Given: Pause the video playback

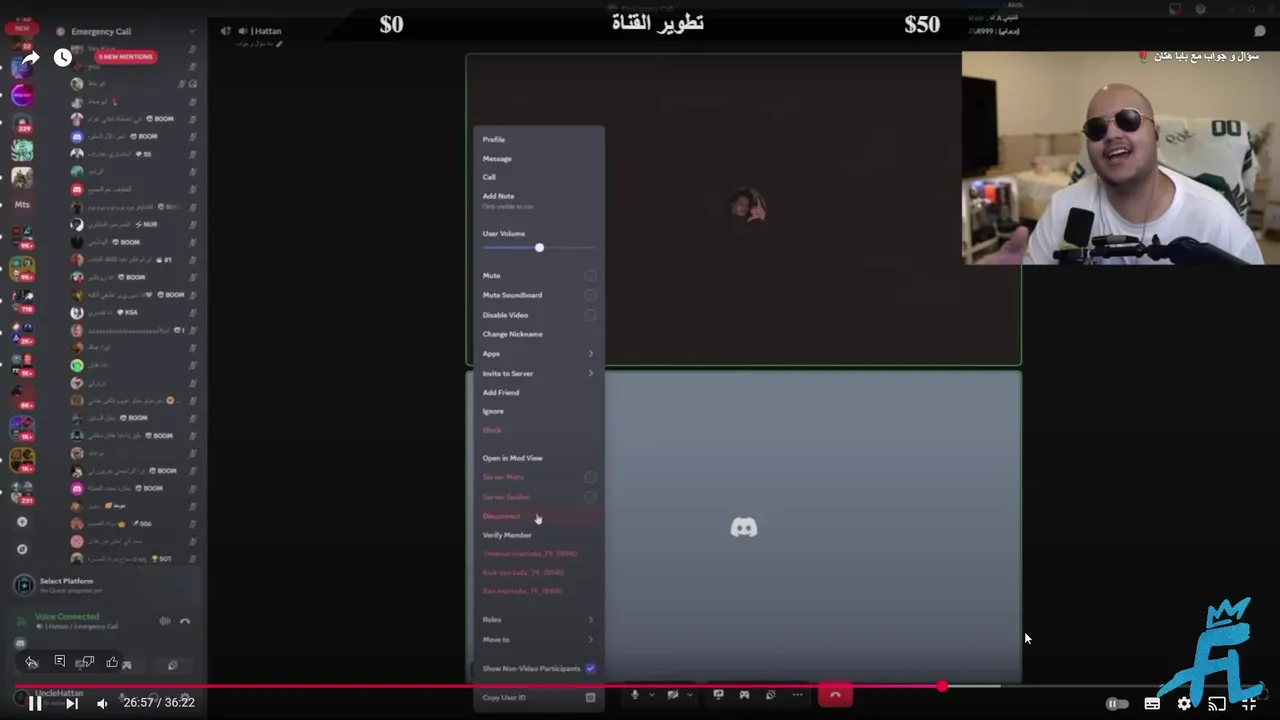Looking at the screenshot, I should tap(35, 703).
